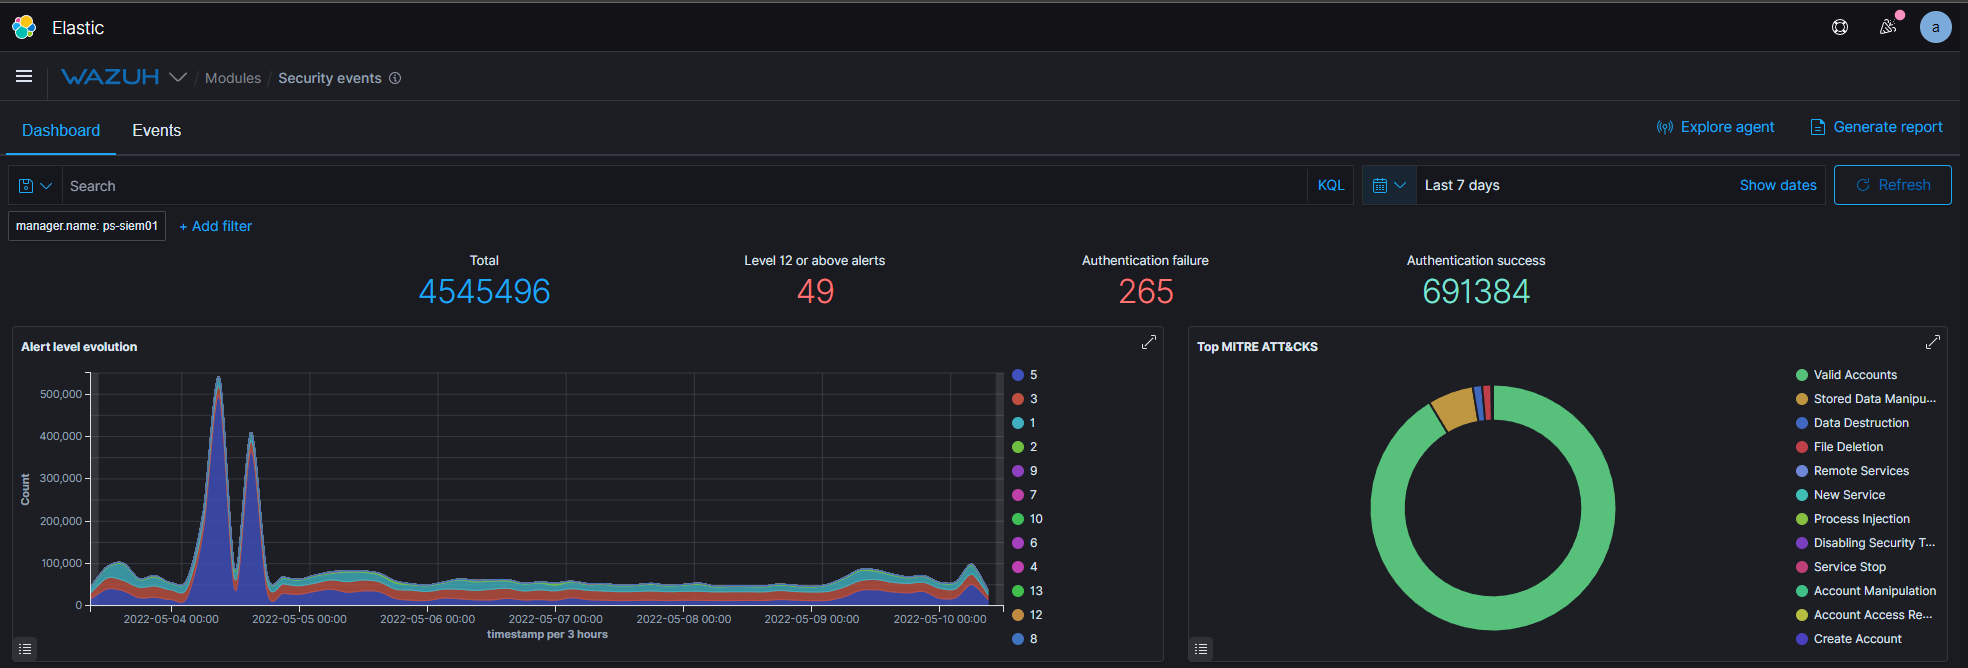Open the hamburger navigation menu
Viewport: 1968px width, 668px height.
[24, 76]
